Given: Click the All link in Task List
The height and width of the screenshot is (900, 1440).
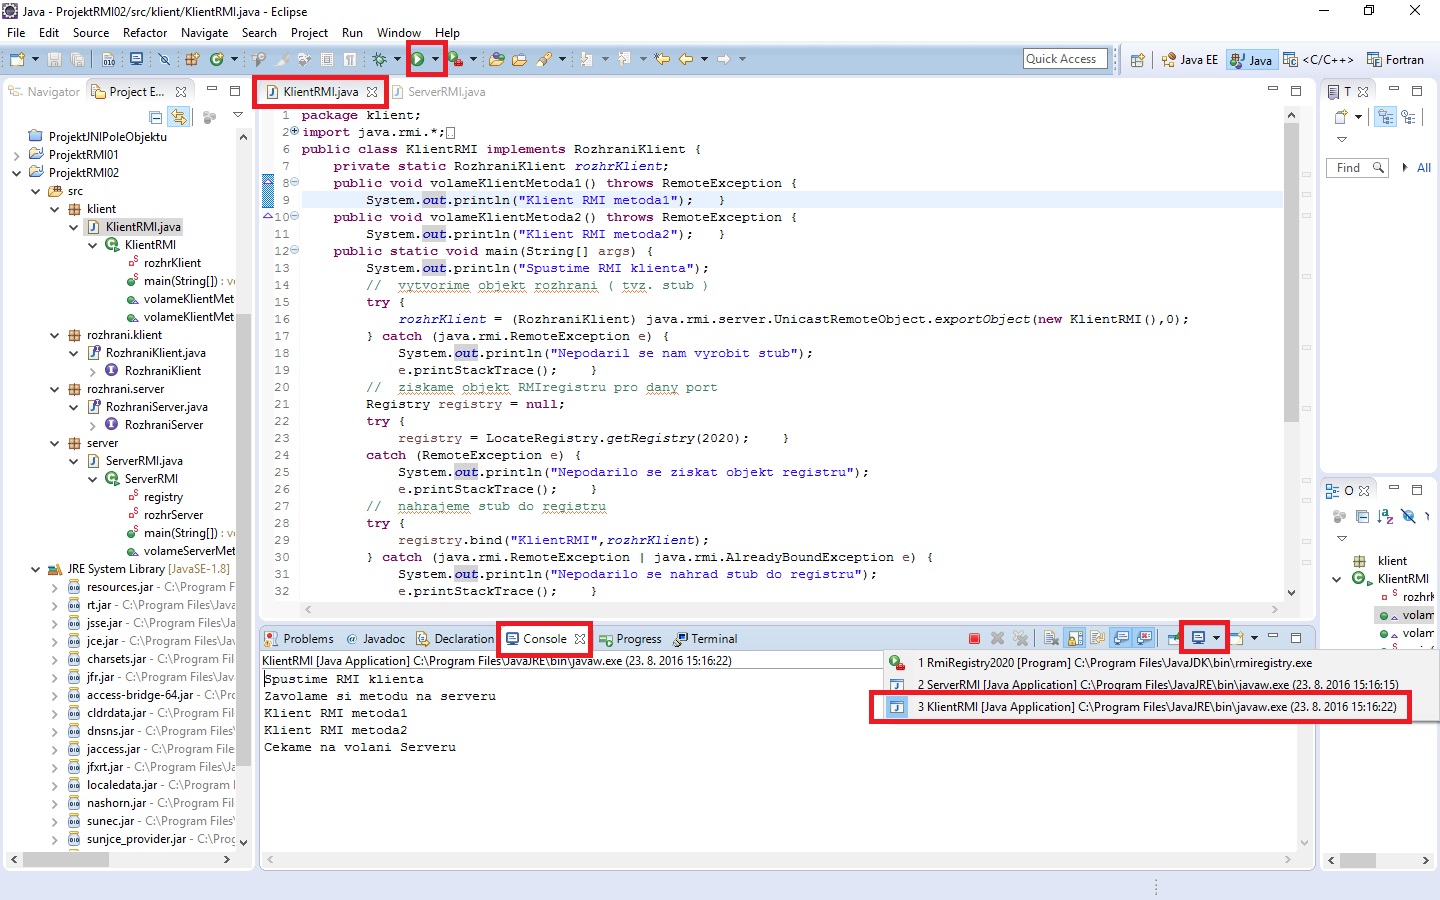Looking at the screenshot, I should (1424, 168).
